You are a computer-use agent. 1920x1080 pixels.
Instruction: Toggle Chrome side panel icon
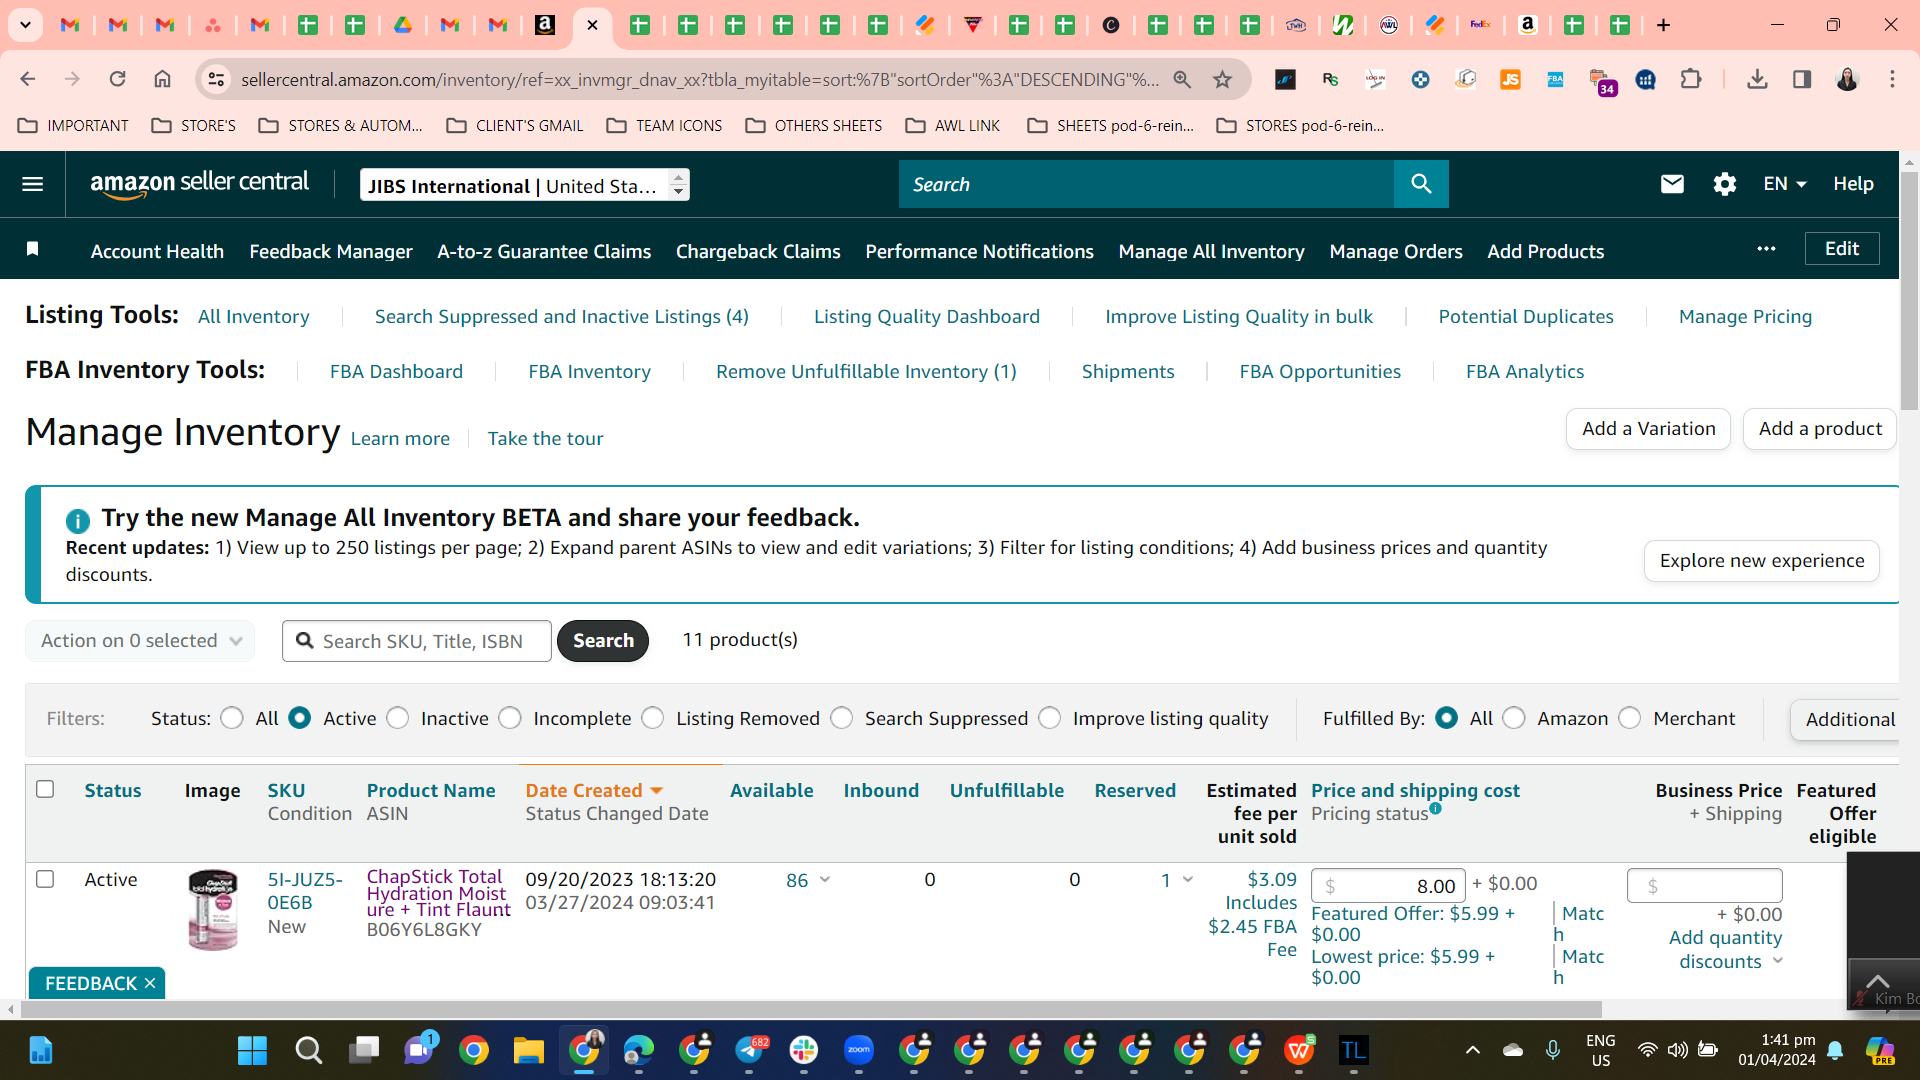click(x=1802, y=79)
